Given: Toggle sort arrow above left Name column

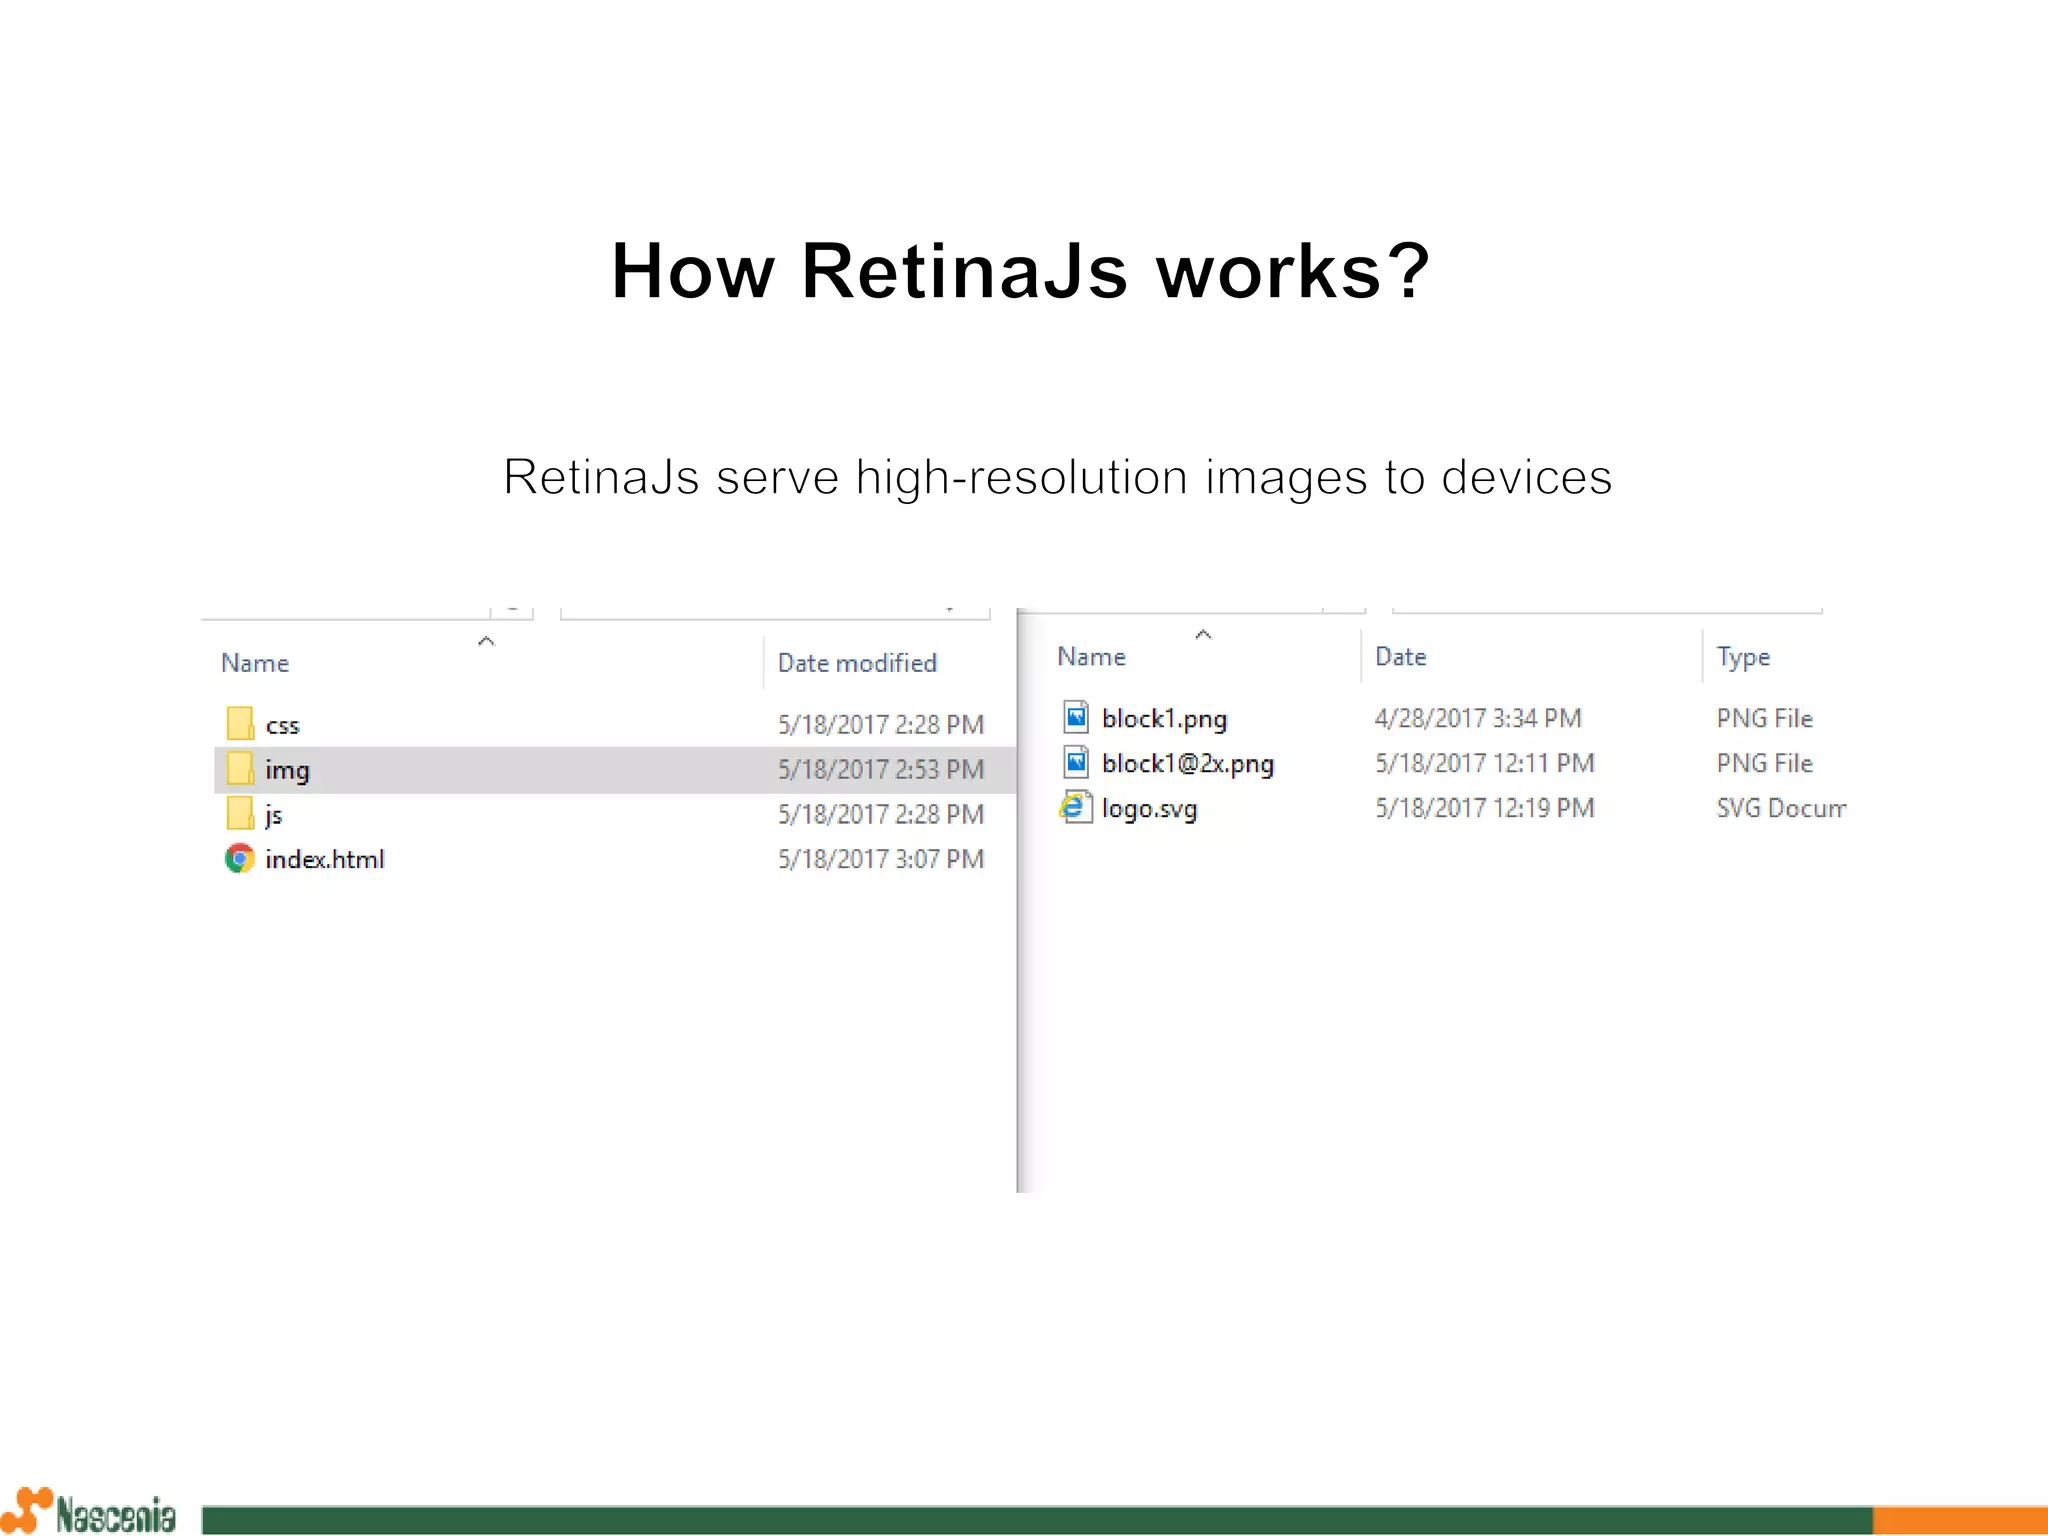Looking at the screenshot, I should click(486, 641).
